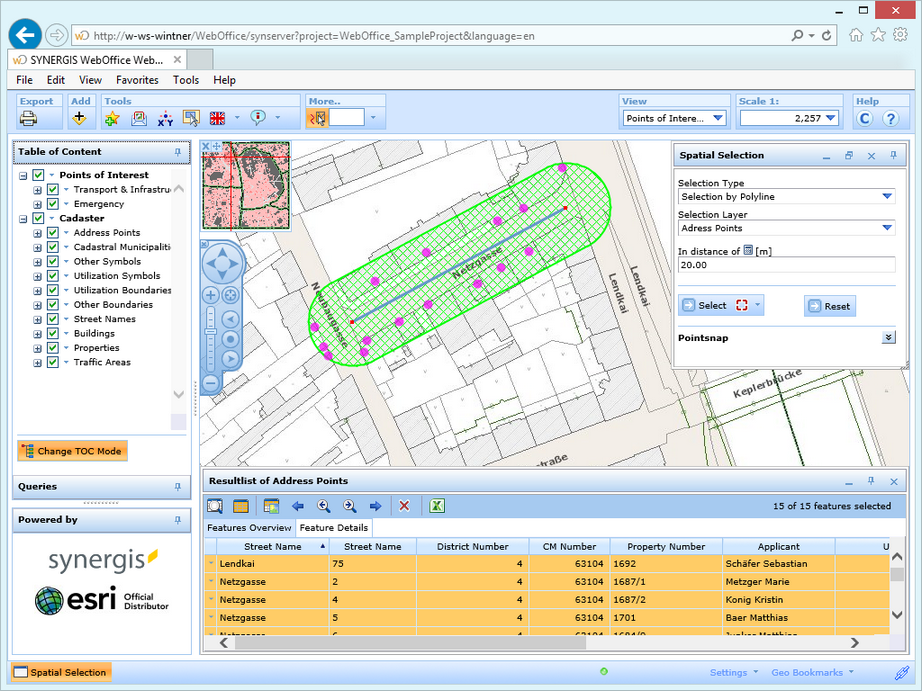Click the map zoom out minus button

pos(211,382)
